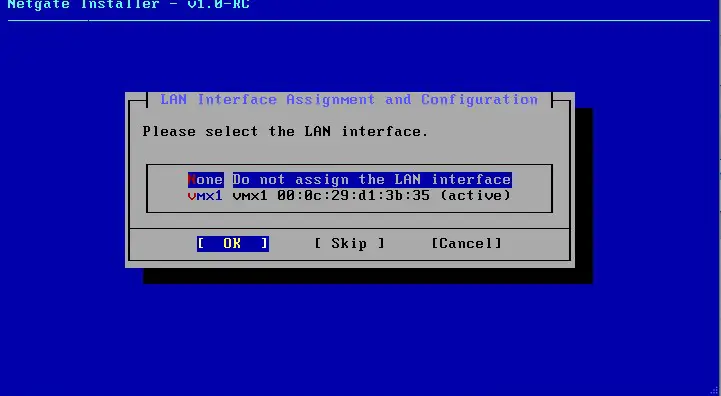The height and width of the screenshot is (396, 721).
Task: Confirm with the OK button
Action: pyautogui.click(x=233, y=243)
